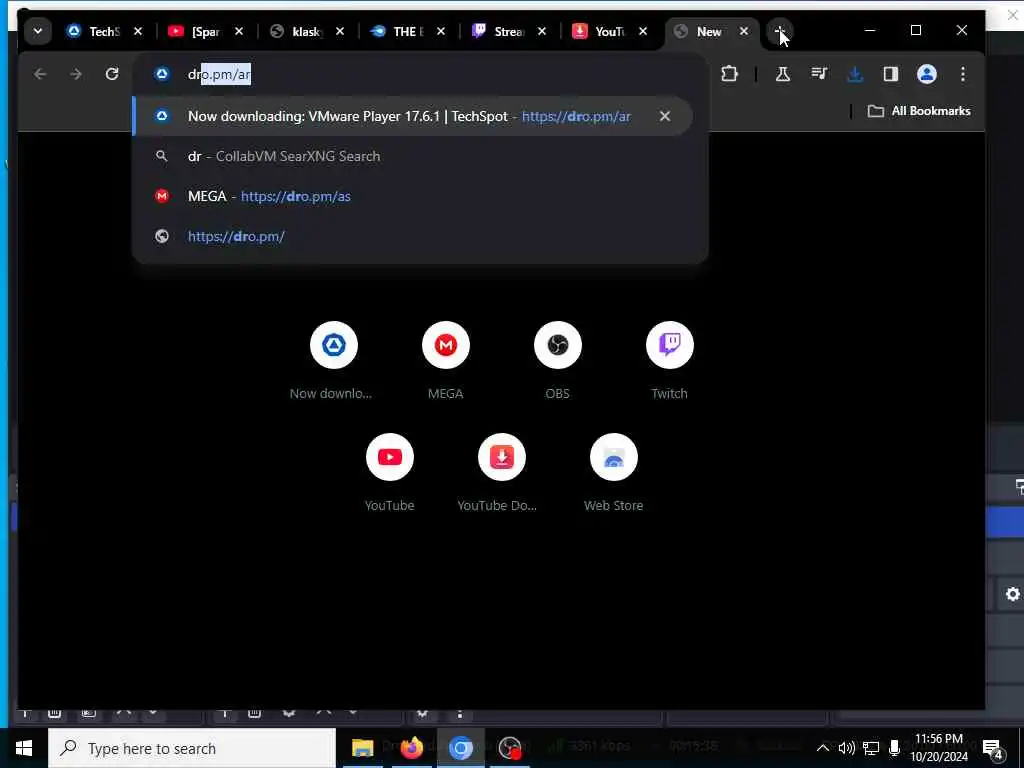The image size is (1024, 768).
Task: Open the Extensions puzzle icon
Action: (x=729, y=74)
